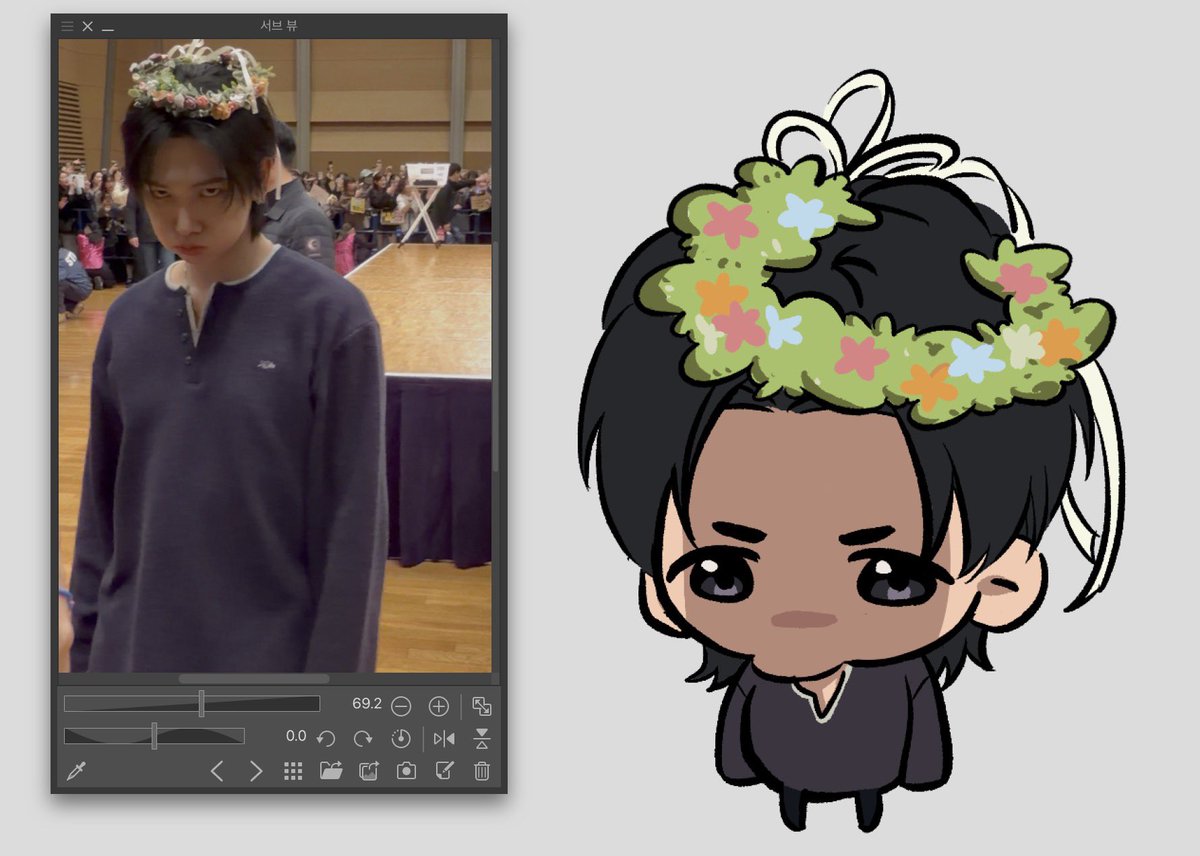
Task: Click the rotation slider handle in Sub View
Action: coord(154,736)
